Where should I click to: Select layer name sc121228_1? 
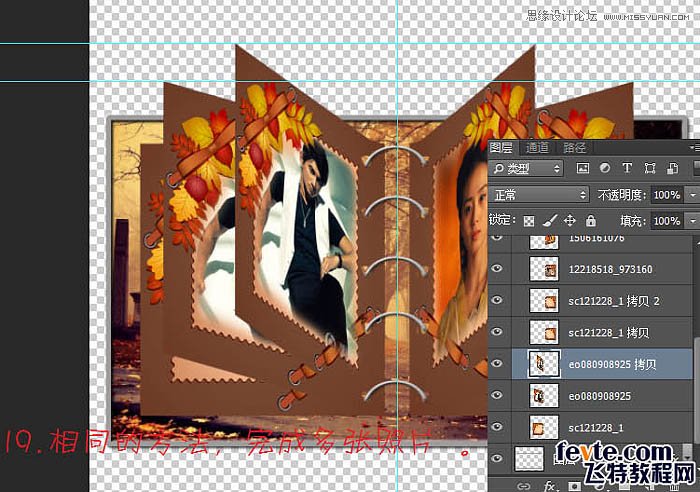tap(596, 428)
